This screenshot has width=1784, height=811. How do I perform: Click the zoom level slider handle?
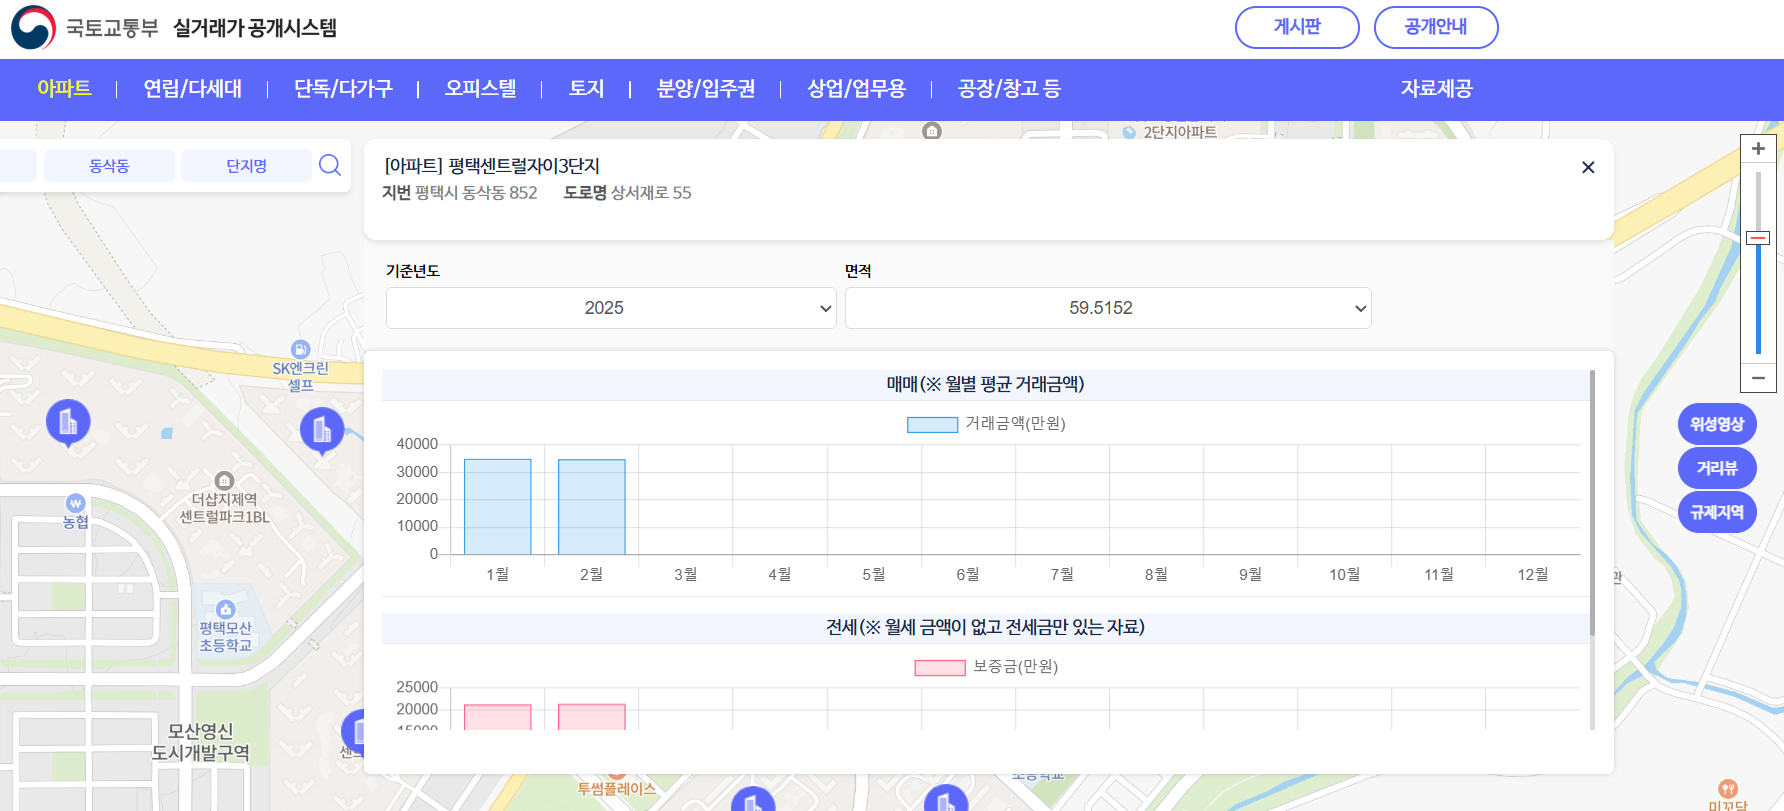click(x=1758, y=238)
